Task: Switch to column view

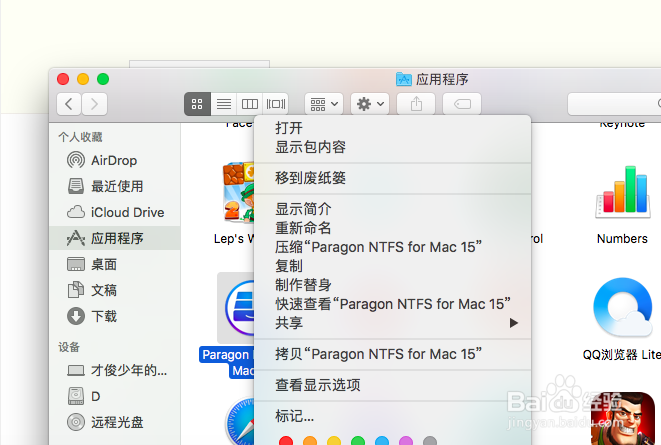Action: [x=250, y=104]
